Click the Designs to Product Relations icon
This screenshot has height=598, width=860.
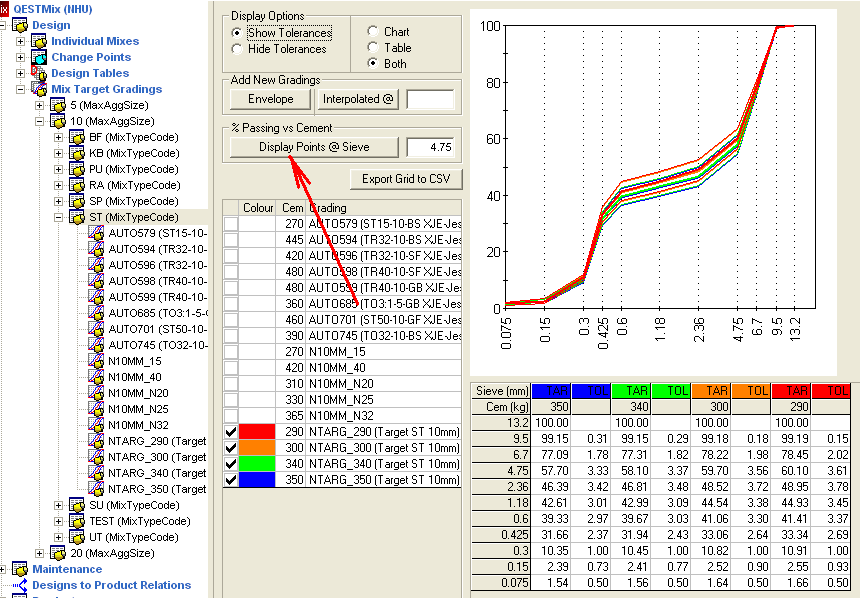[21, 585]
